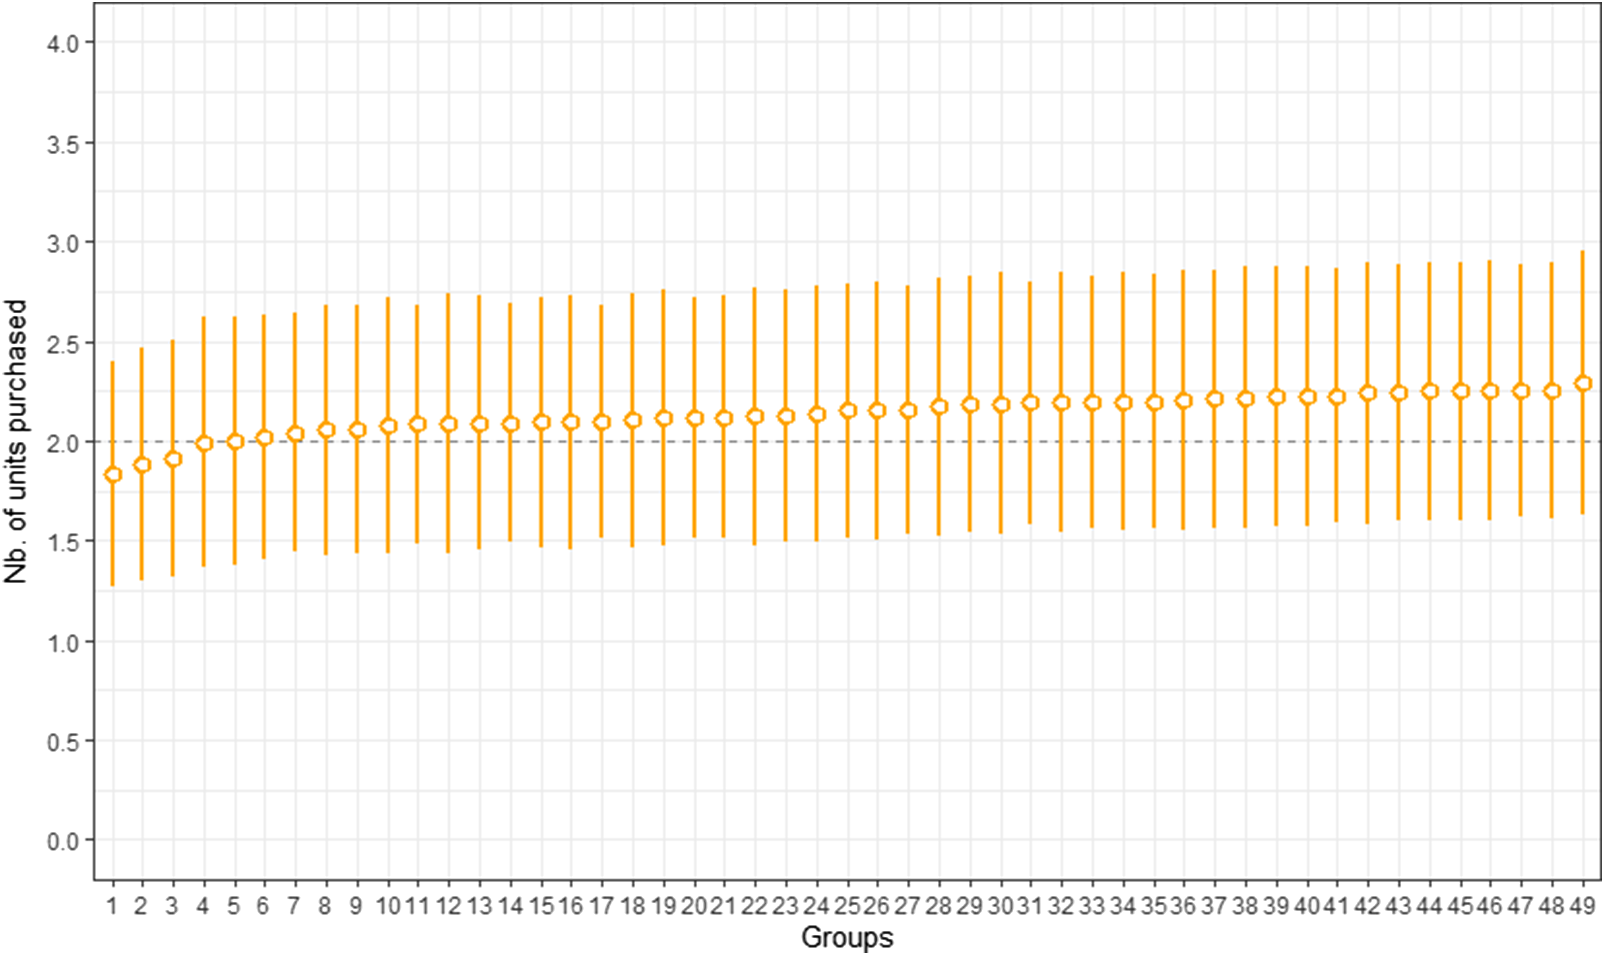Select the data point marker for group 28
The height and width of the screenshot is (956, 1605).
pyautogui.click(x=939, y=407)
